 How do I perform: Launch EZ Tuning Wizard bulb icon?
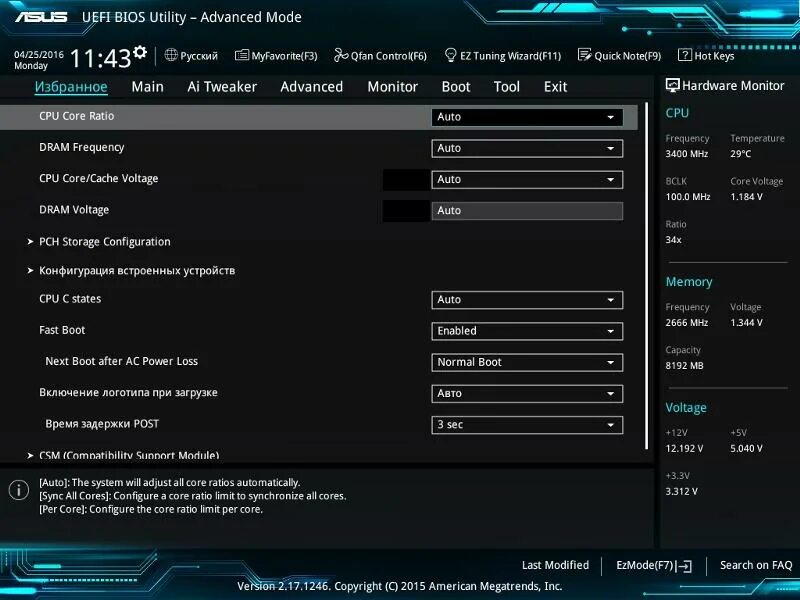point(450,55)
